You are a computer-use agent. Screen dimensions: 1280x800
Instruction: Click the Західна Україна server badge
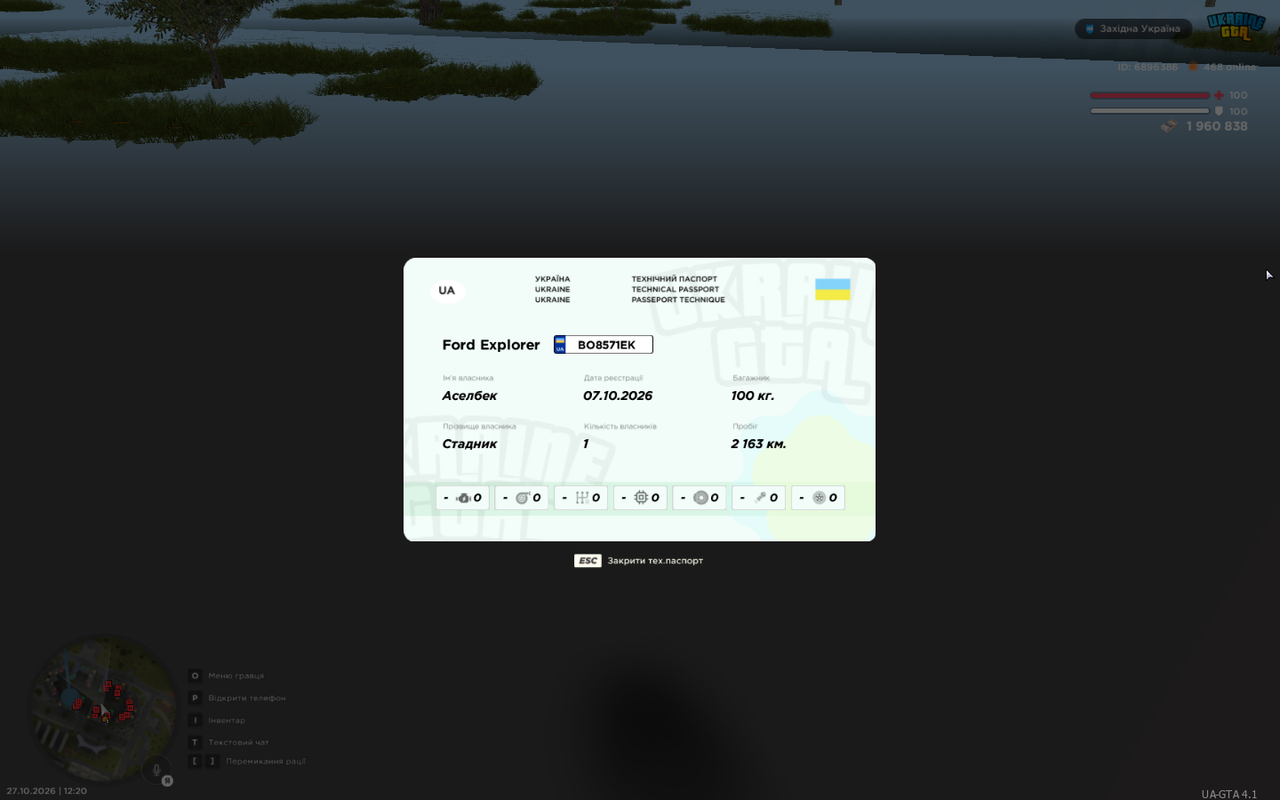pyautogui.click(x=1133, y=29)
